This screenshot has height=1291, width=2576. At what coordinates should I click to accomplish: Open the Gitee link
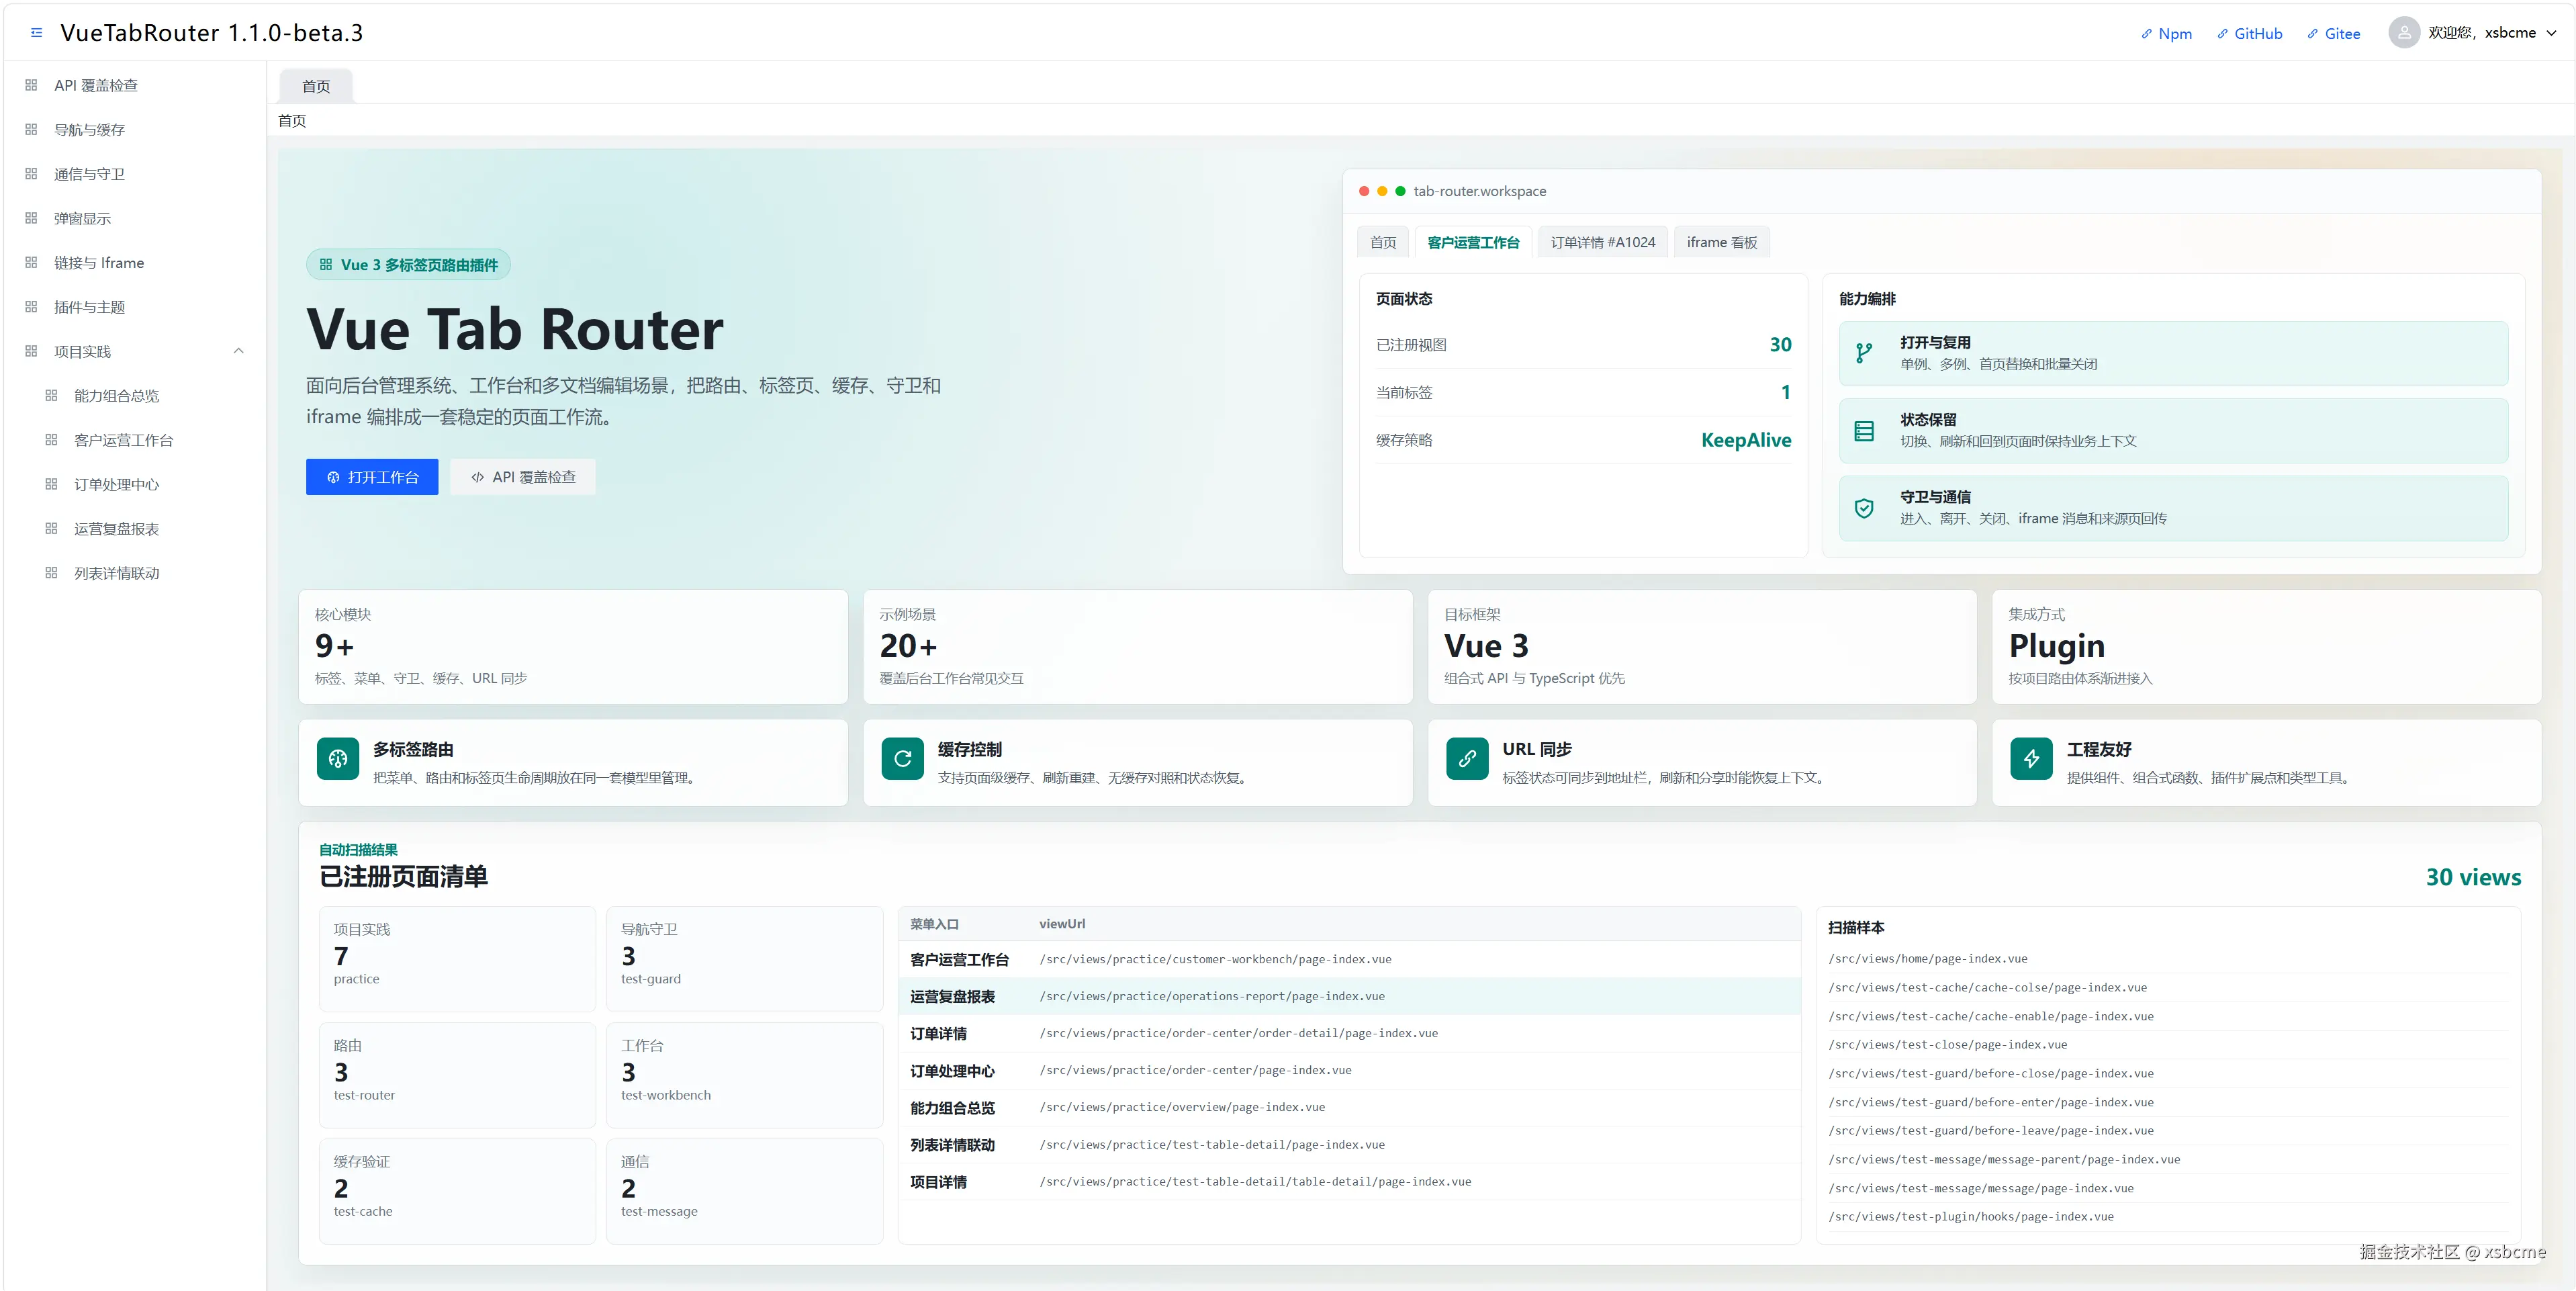2333,34
